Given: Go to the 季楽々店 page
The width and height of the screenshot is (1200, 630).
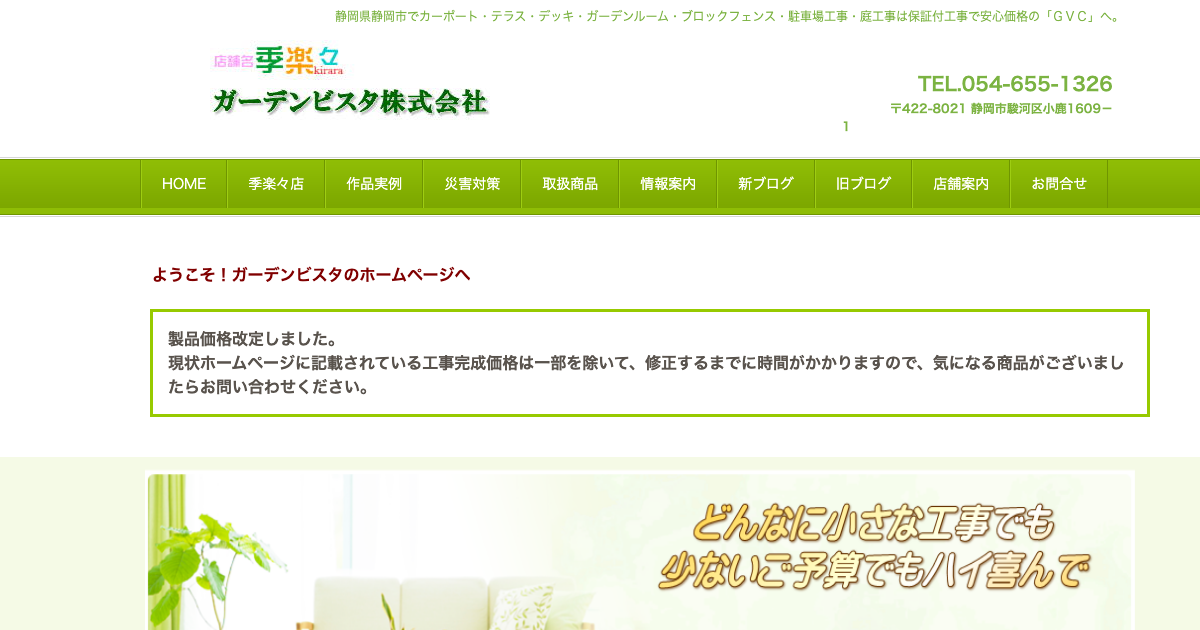Looking at the screenshot, I should 276,184.
